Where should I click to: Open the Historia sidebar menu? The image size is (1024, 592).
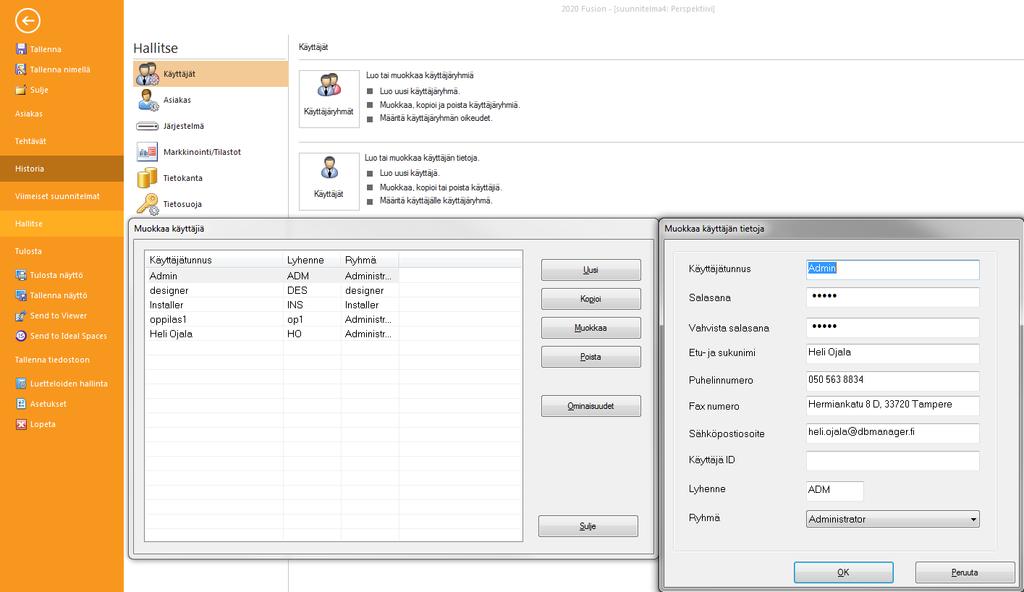click(61, 169)
